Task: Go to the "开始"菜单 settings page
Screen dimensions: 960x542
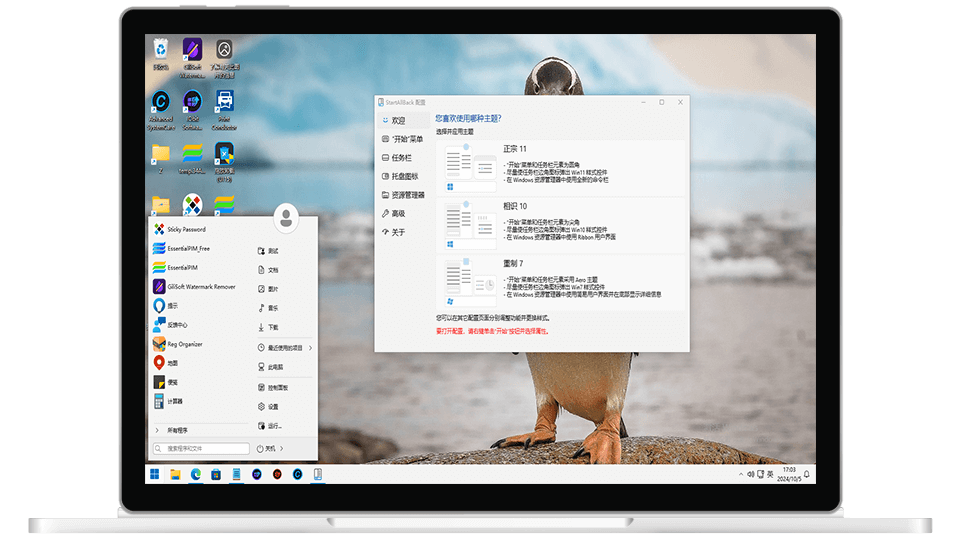Action: tap(406, 139)
